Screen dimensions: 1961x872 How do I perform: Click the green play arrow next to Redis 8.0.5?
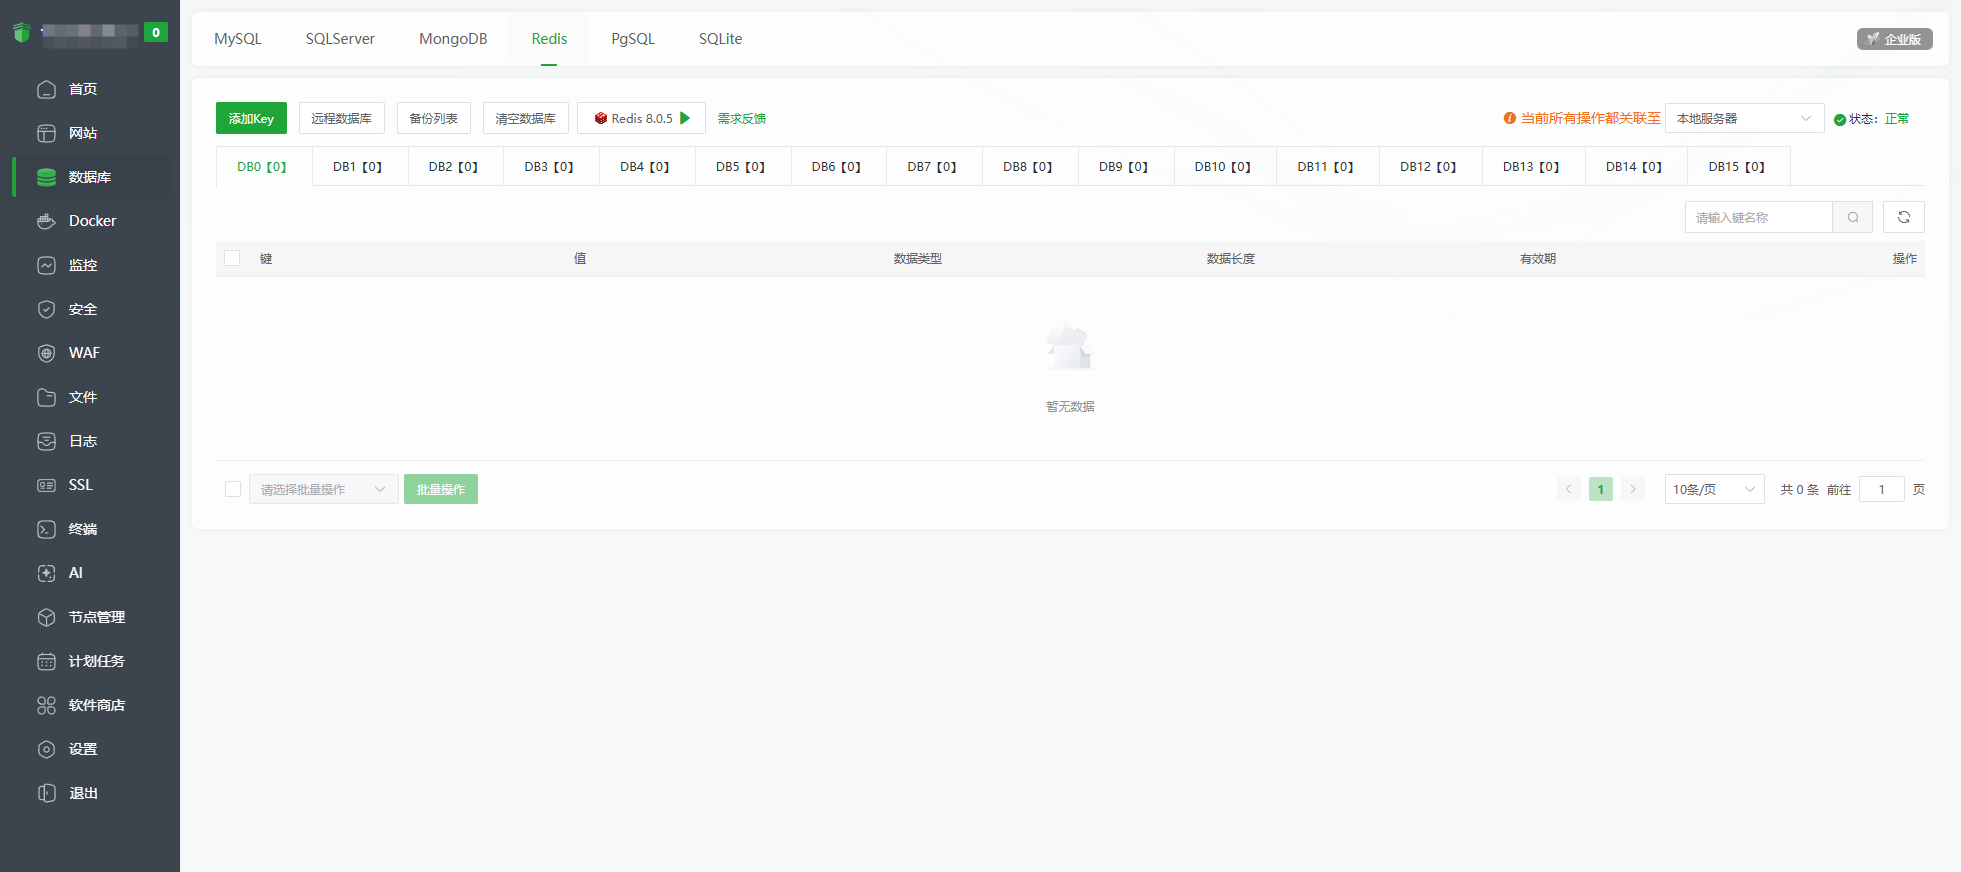tap(685, 118)
